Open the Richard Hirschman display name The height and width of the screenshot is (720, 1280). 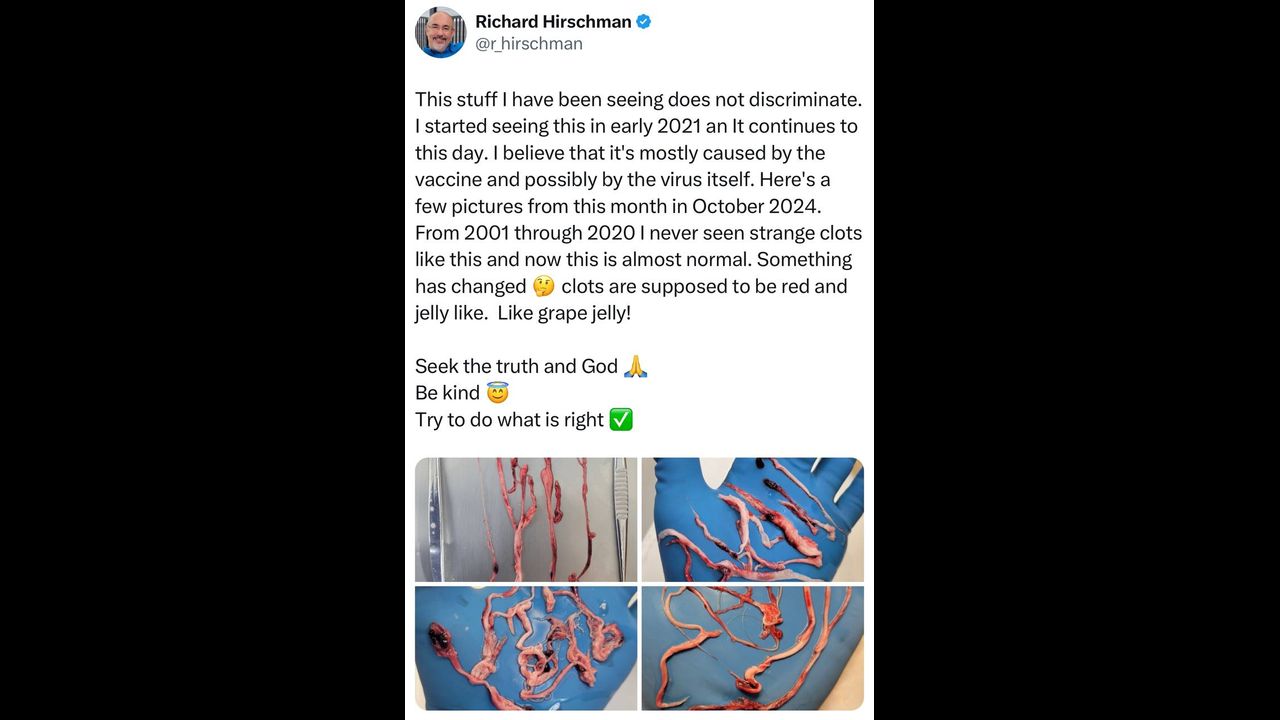point(553,21)
